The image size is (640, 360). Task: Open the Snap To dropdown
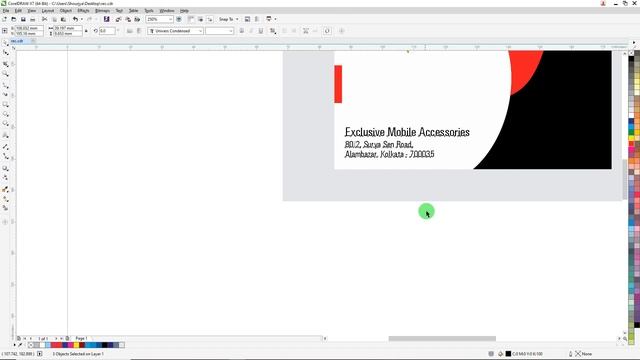pyautogui.click(x=228, y=19)
